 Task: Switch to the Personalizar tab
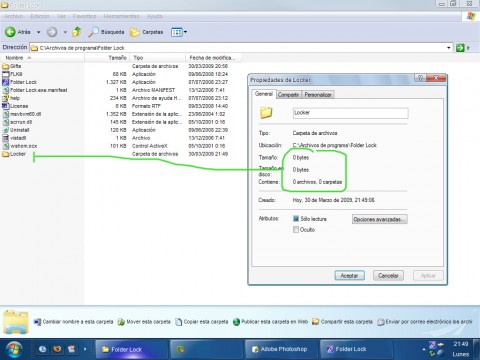pyautogui.click(x=318, y=95)
